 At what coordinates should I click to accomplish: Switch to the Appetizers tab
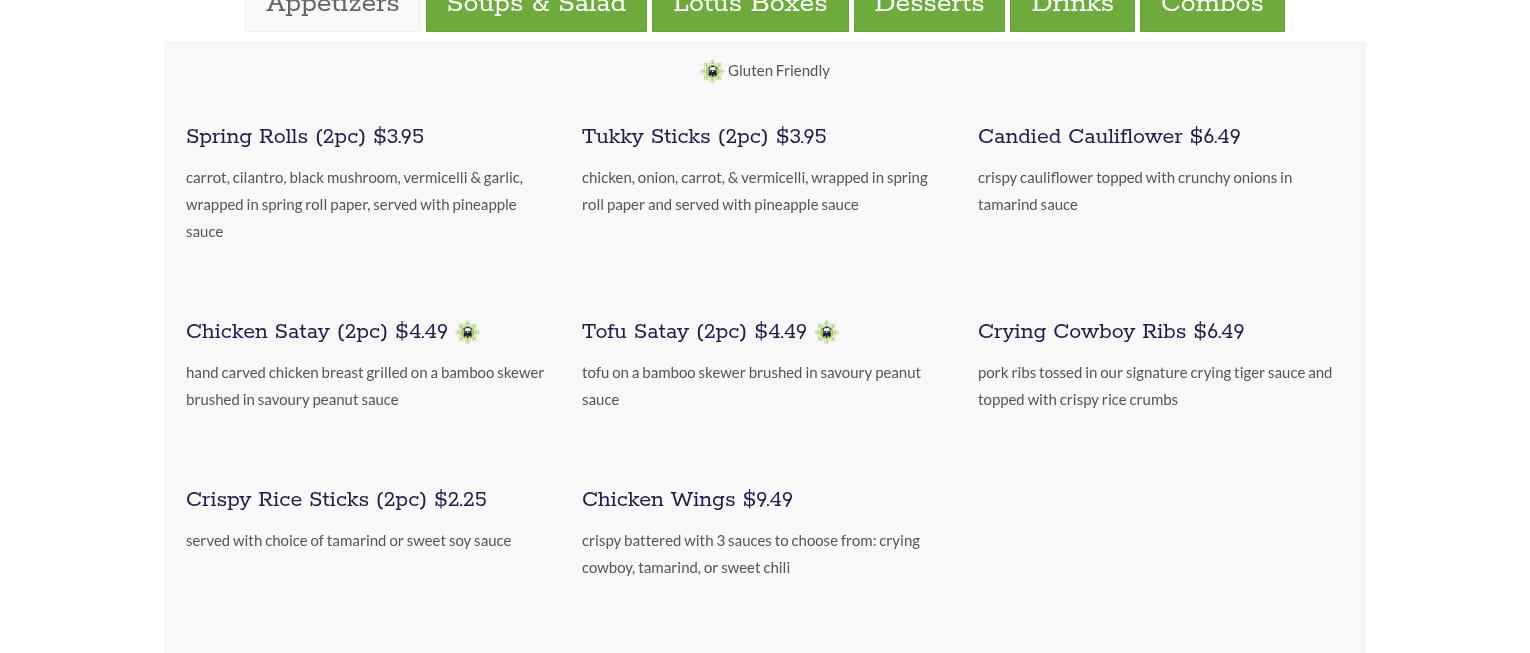point(333,10)
